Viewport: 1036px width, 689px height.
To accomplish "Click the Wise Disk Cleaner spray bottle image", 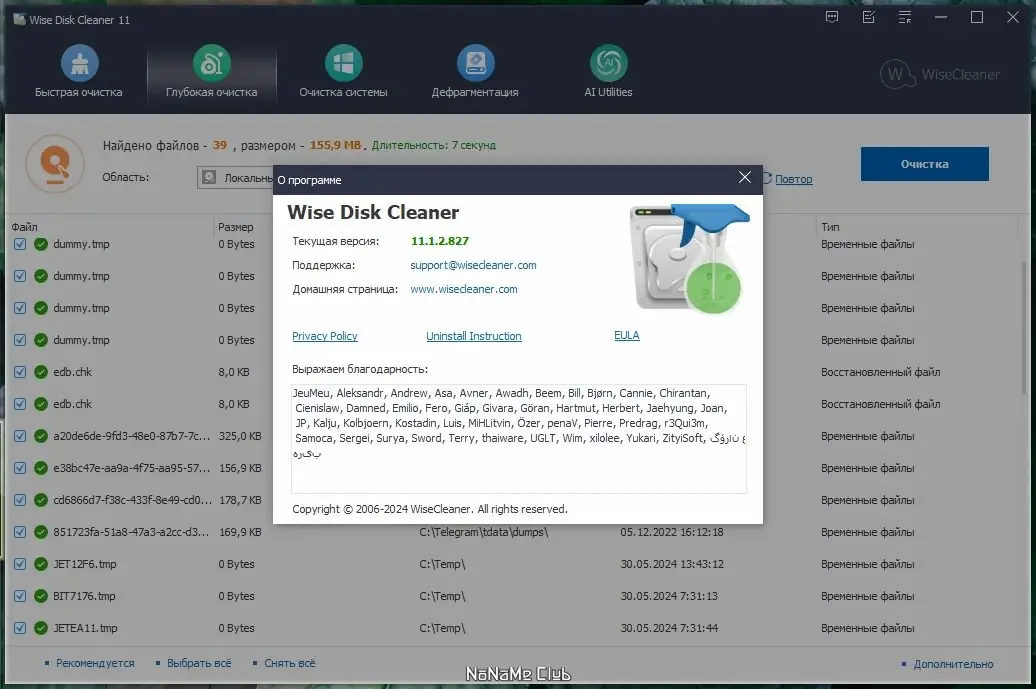I will point(689,258).
